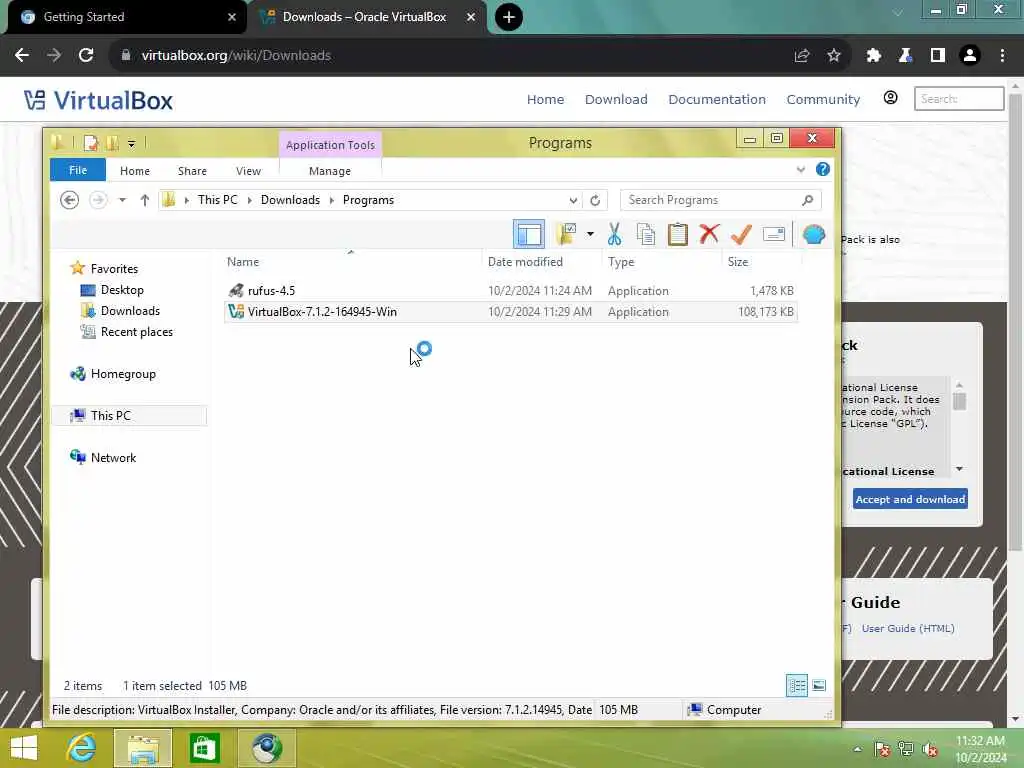Sort by the Size column header
1024x768 pixels.
[x=738, y=262]
